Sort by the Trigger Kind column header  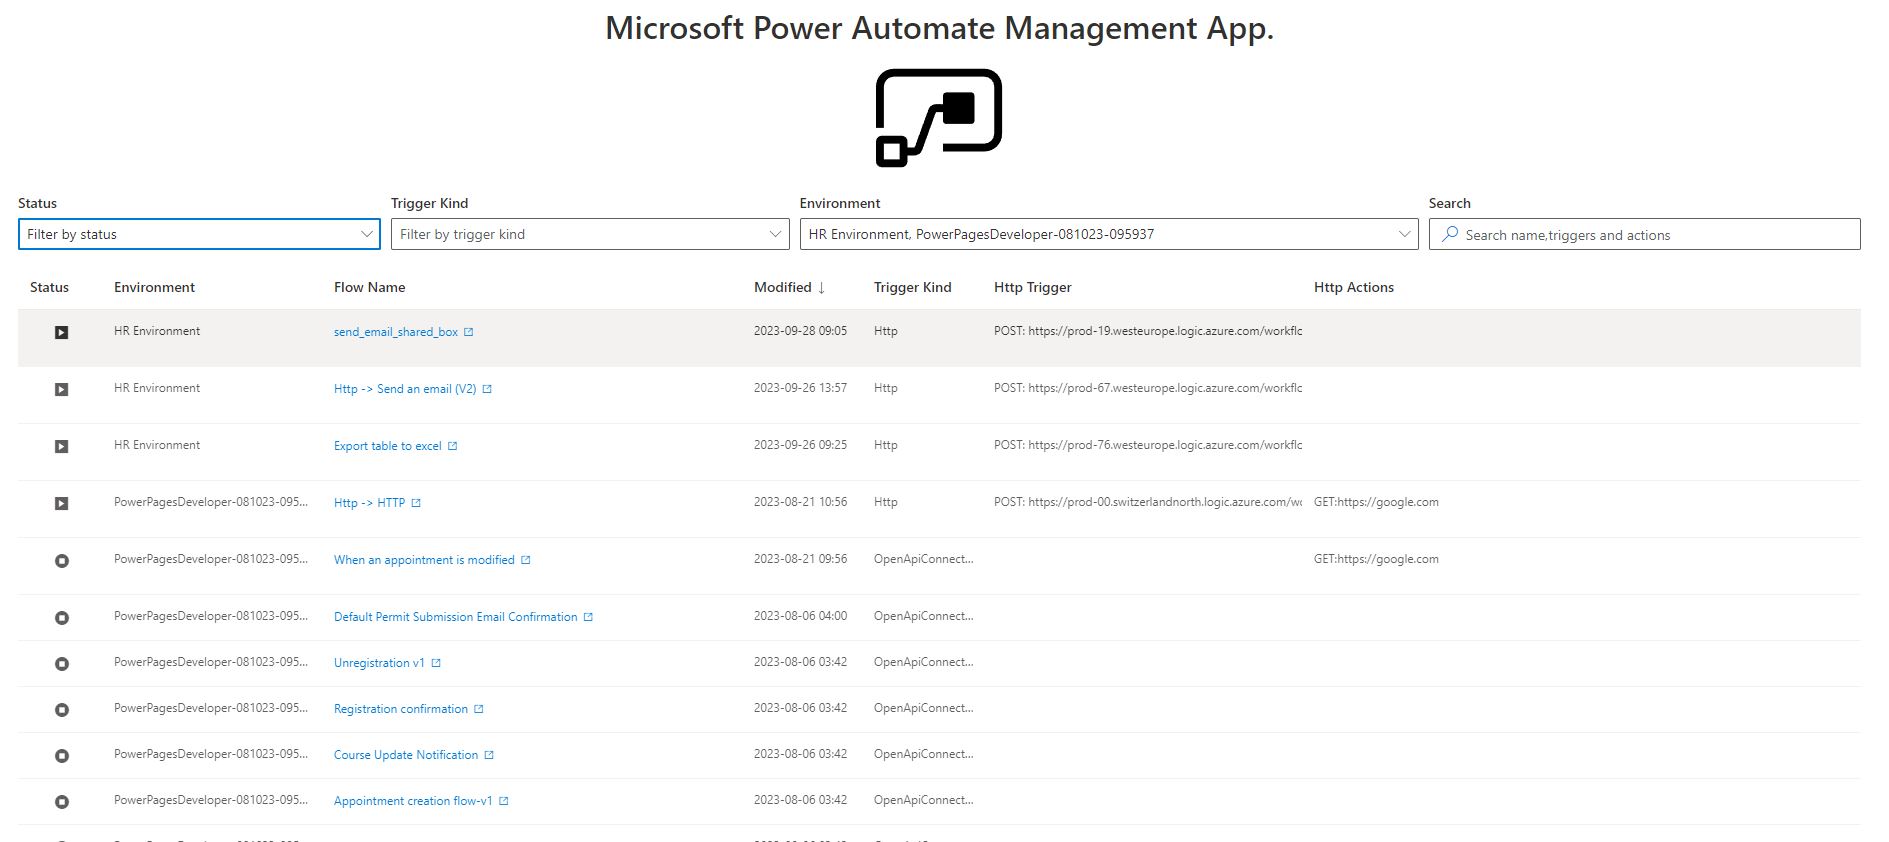(912, 287)
